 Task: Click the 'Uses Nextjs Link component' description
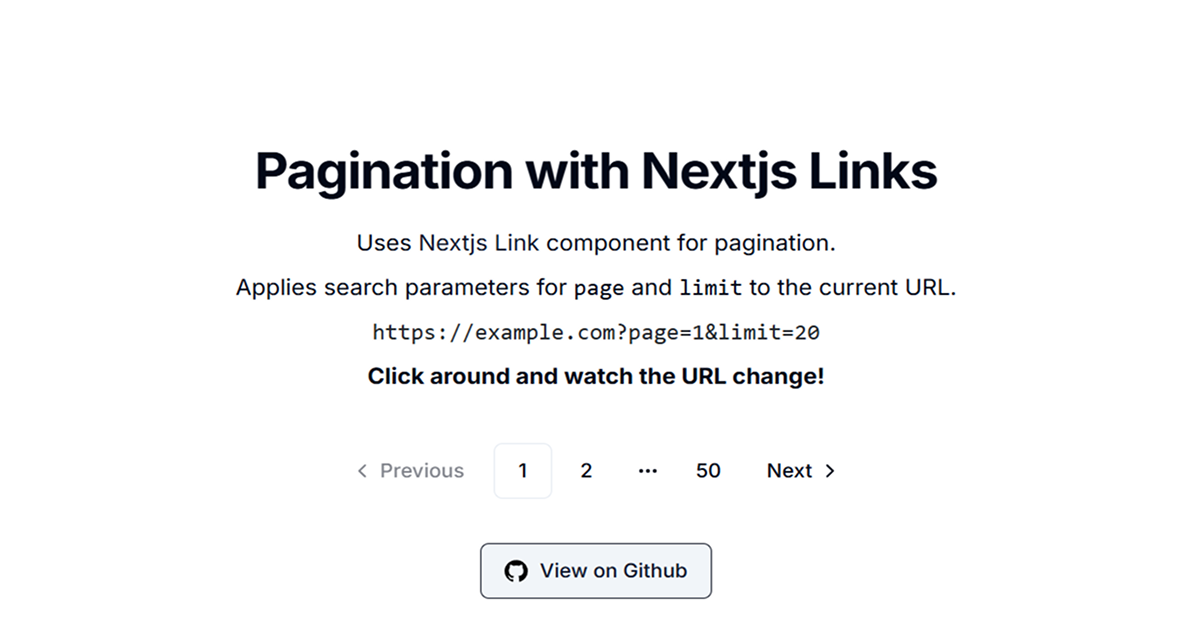(x=596, y=242)
